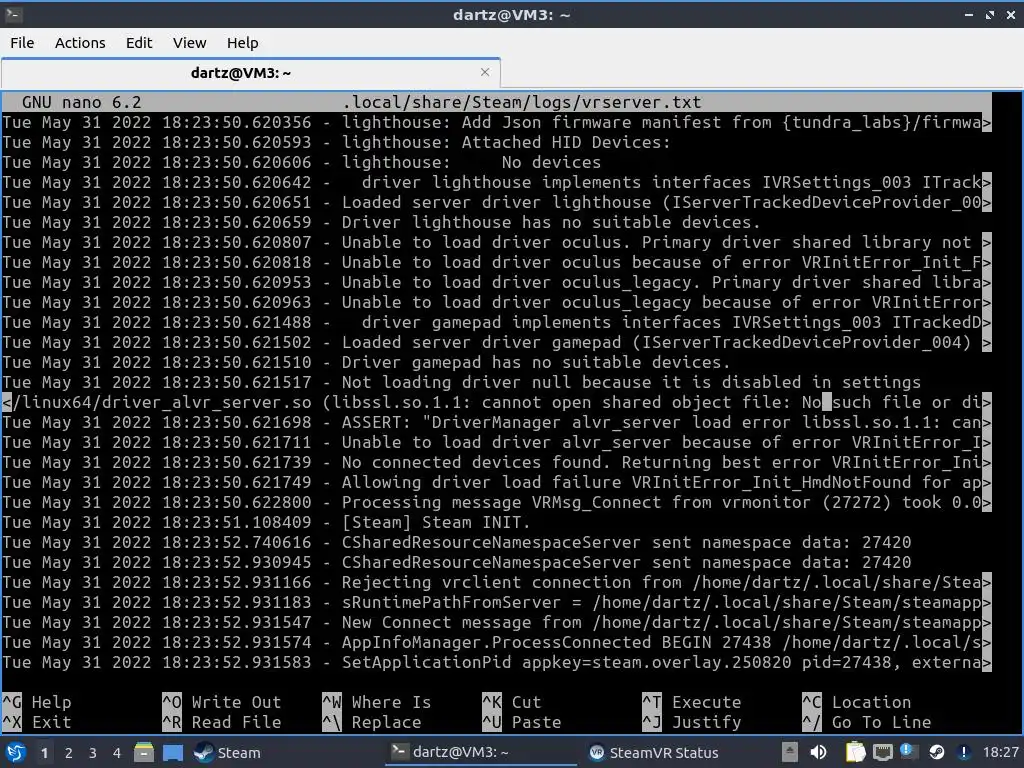The width and height of the screenshot is (1024, 768).
Task: Switch to workspace 2
Action: point(69,753)
